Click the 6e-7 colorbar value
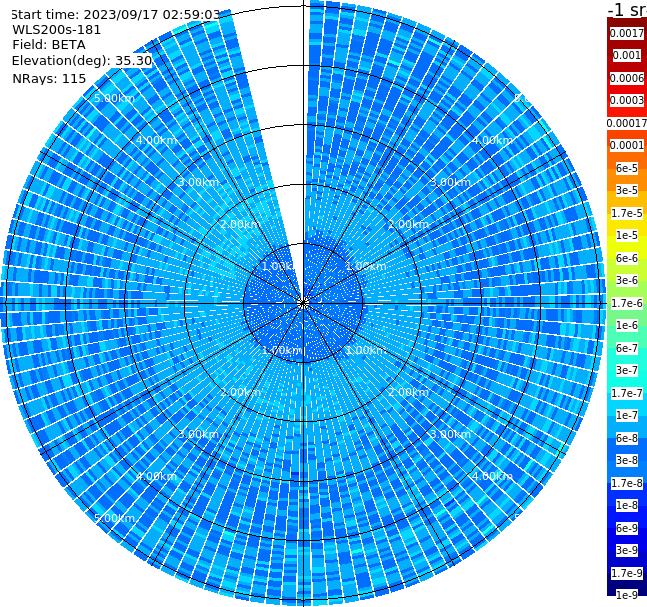647x607 pixels. click(627, 348)
